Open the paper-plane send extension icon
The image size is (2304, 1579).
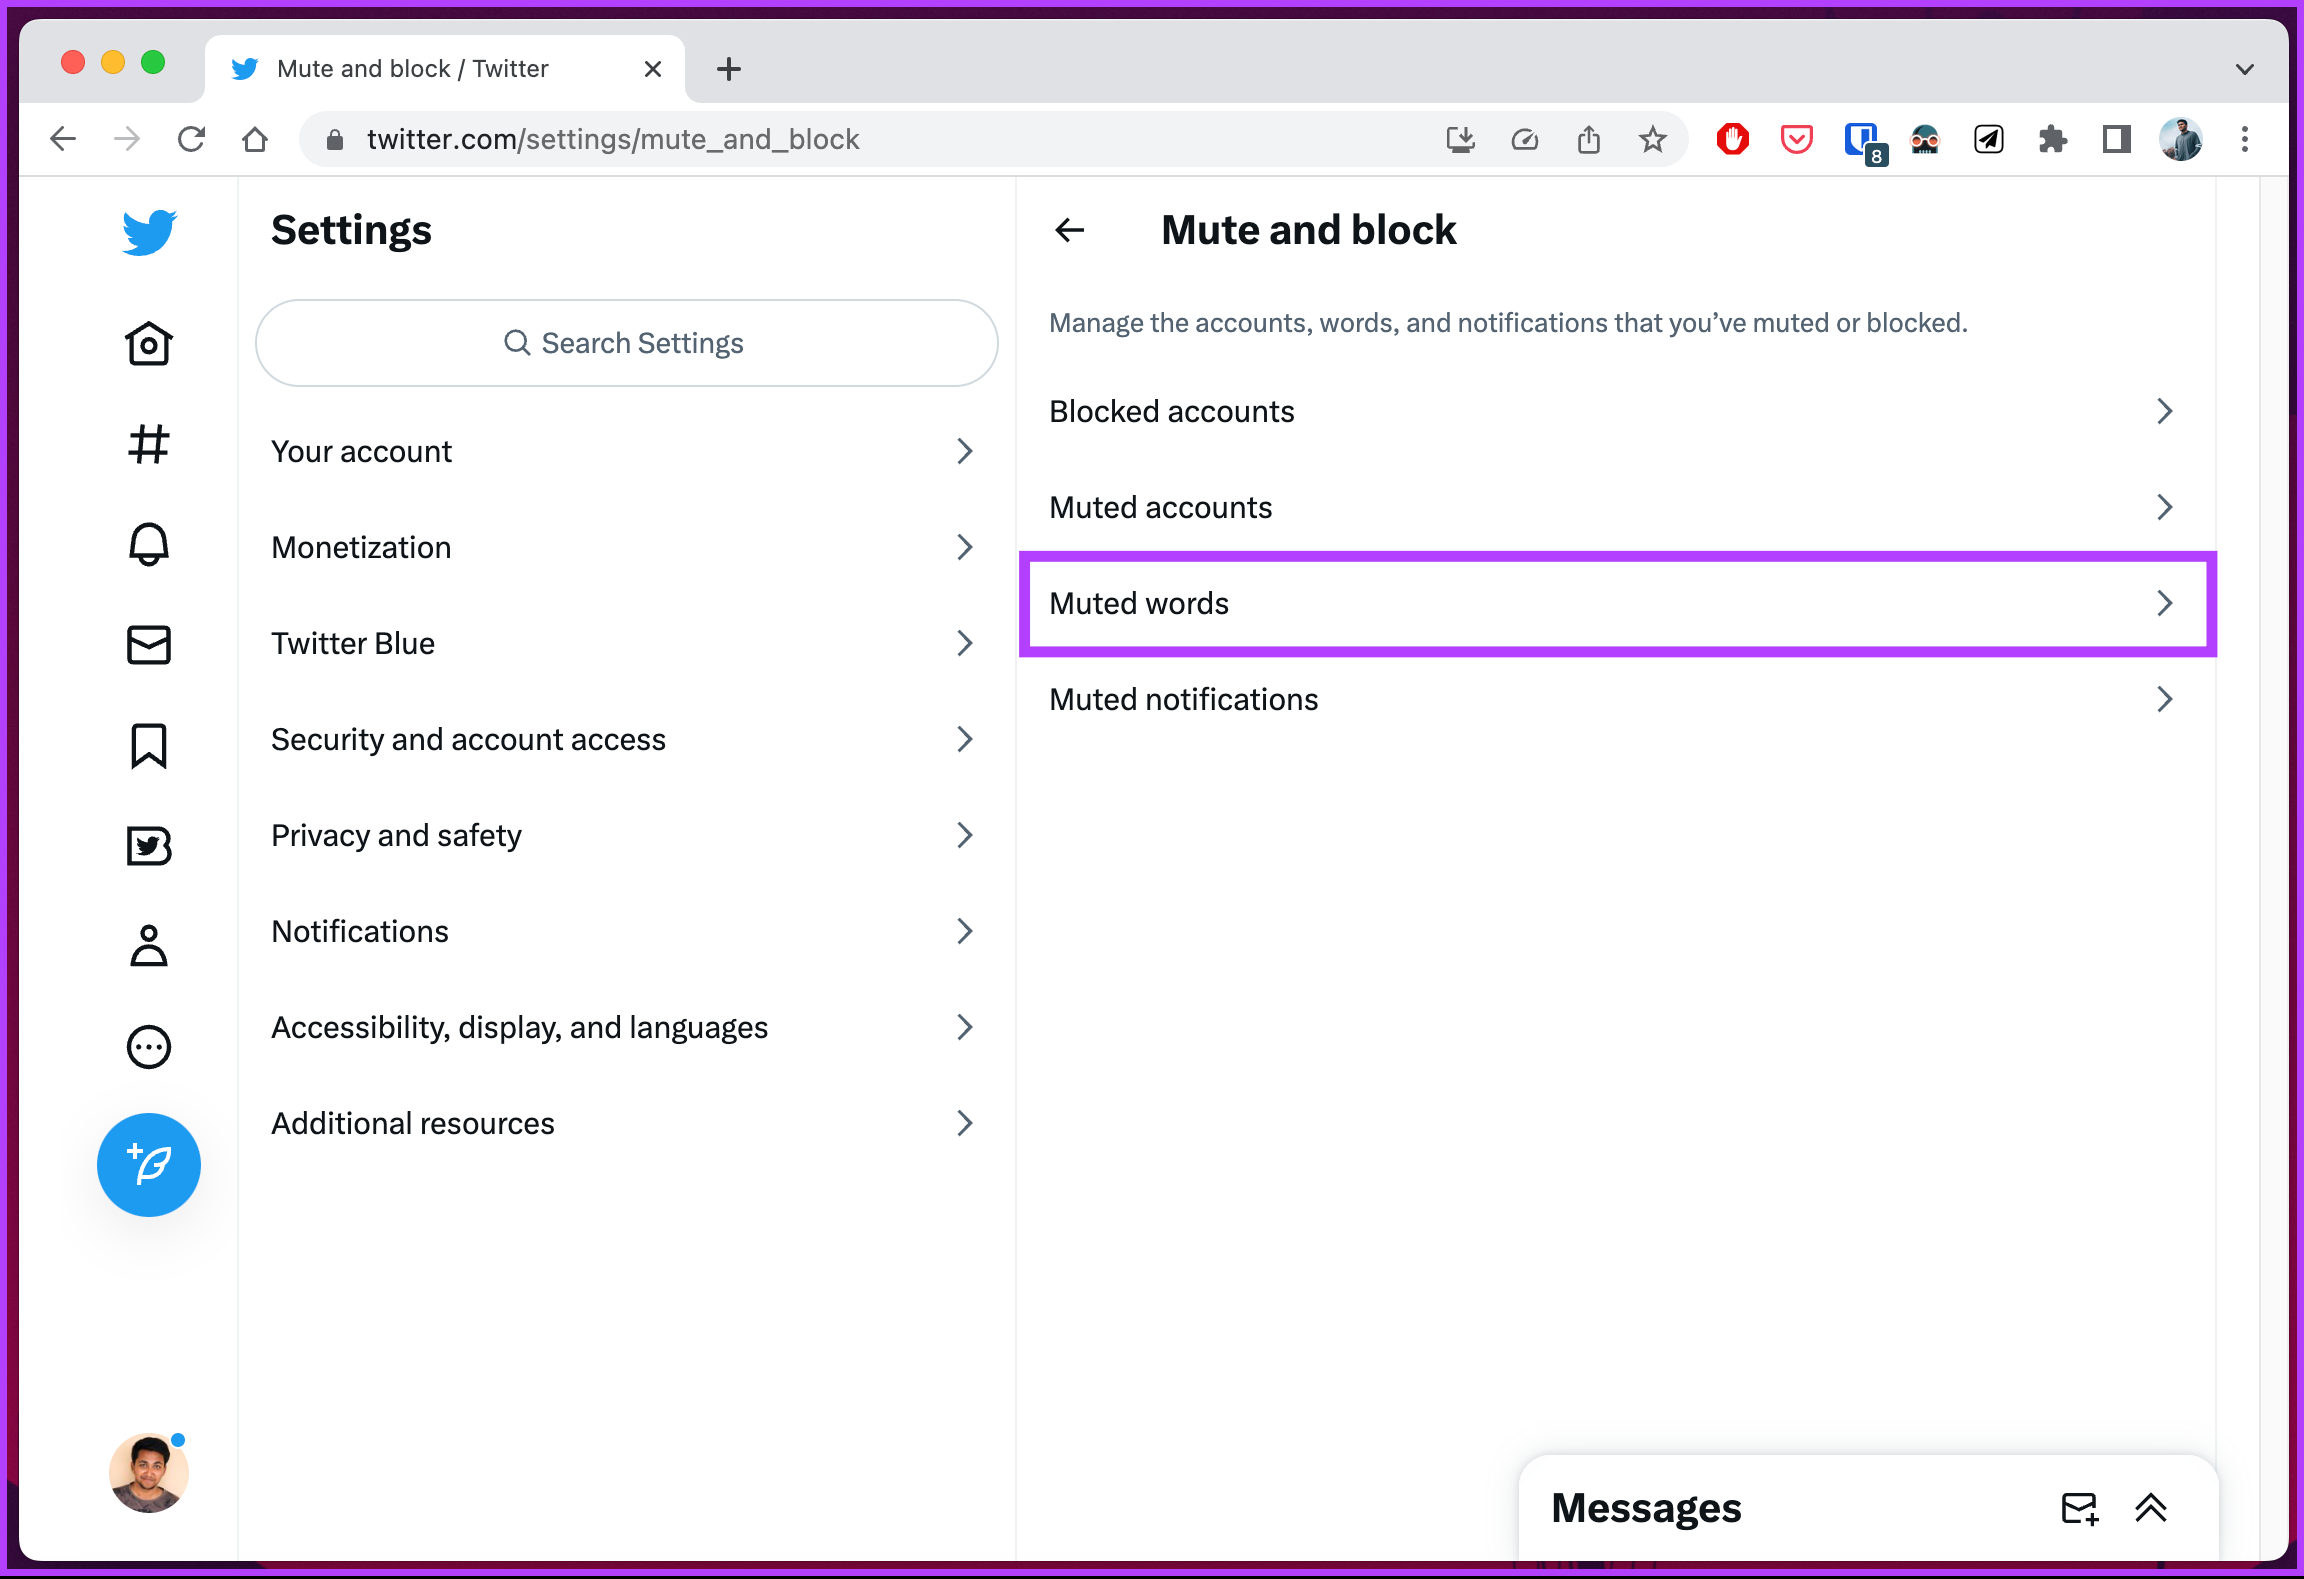(x=1989, y=139)
